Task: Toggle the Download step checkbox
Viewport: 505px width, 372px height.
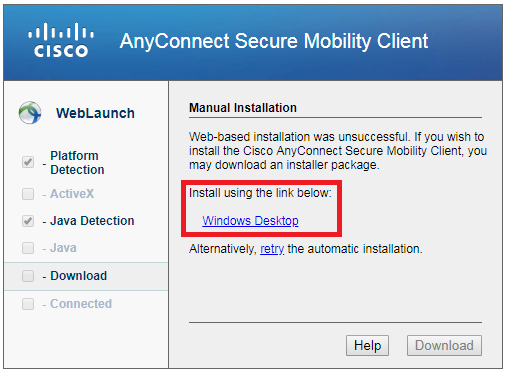Action: 28,276
